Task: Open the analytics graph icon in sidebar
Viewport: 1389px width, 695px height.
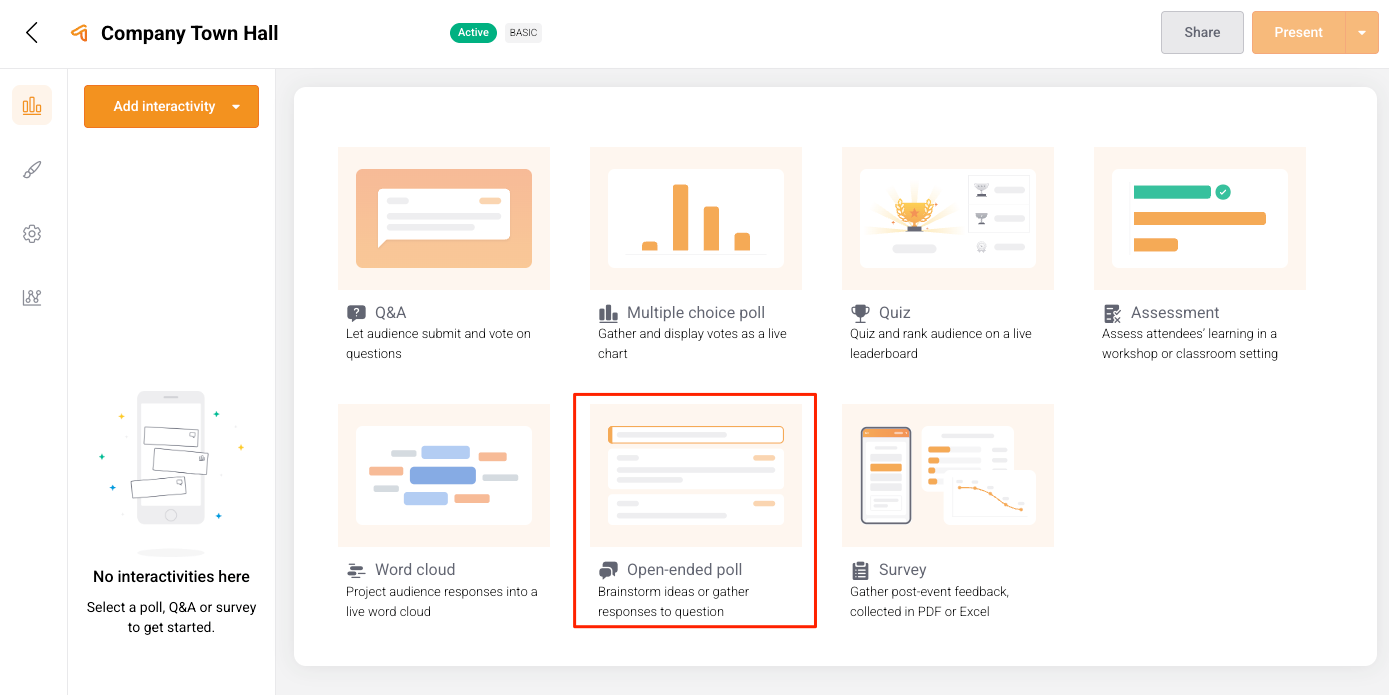Action: (32, 297)
